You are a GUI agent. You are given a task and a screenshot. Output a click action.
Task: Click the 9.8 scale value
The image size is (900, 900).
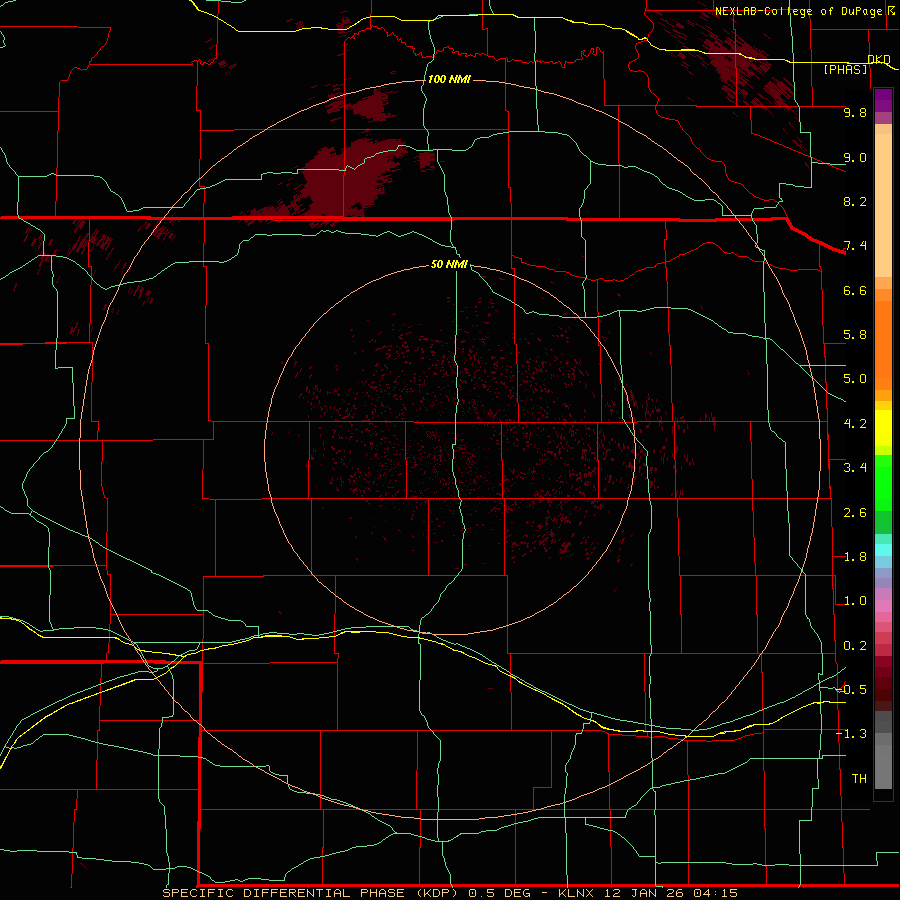pyautogui.click(x=855, y=112)
